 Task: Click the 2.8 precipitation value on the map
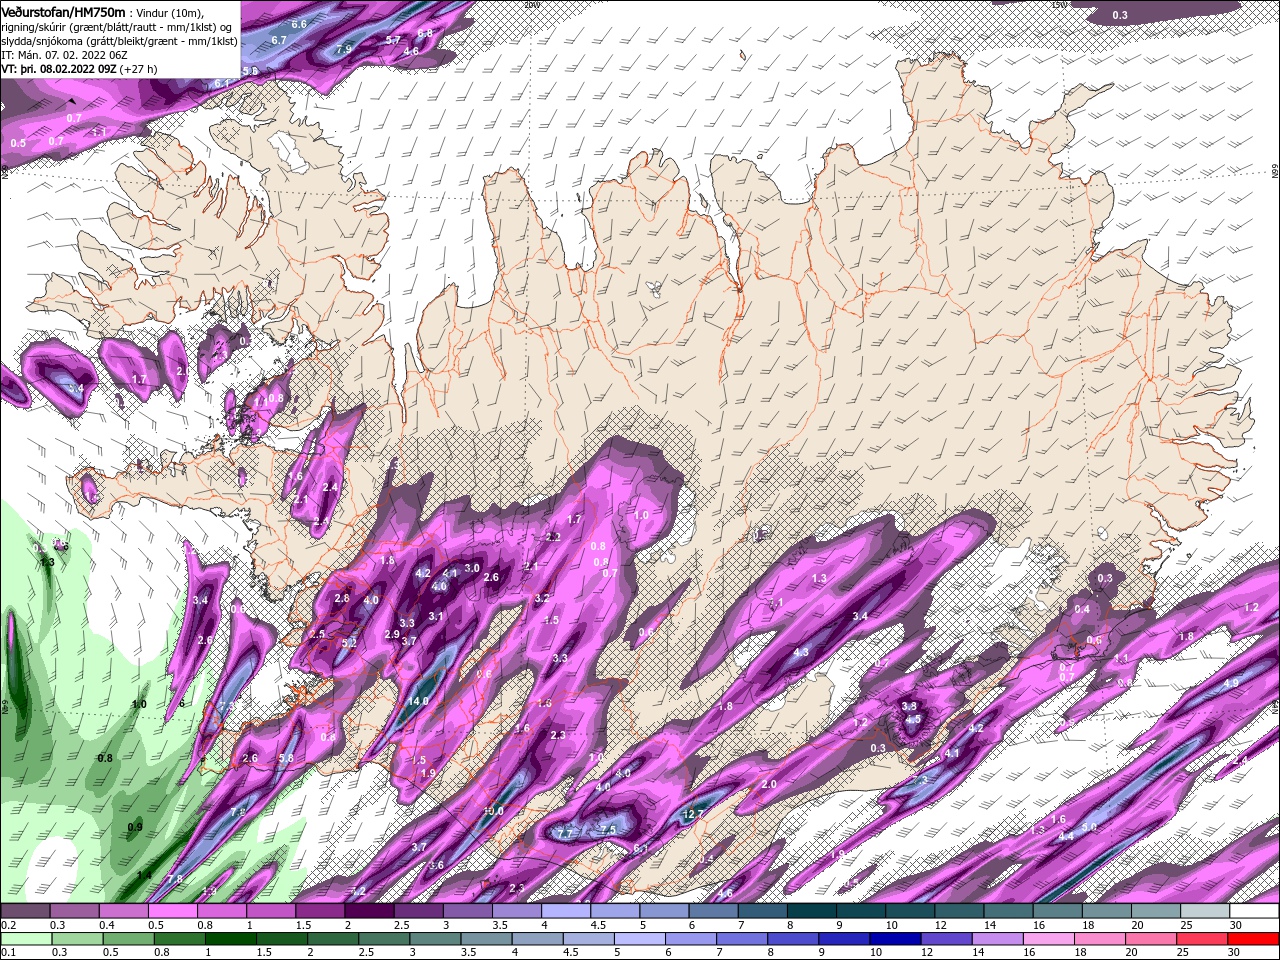coord(342,598)
